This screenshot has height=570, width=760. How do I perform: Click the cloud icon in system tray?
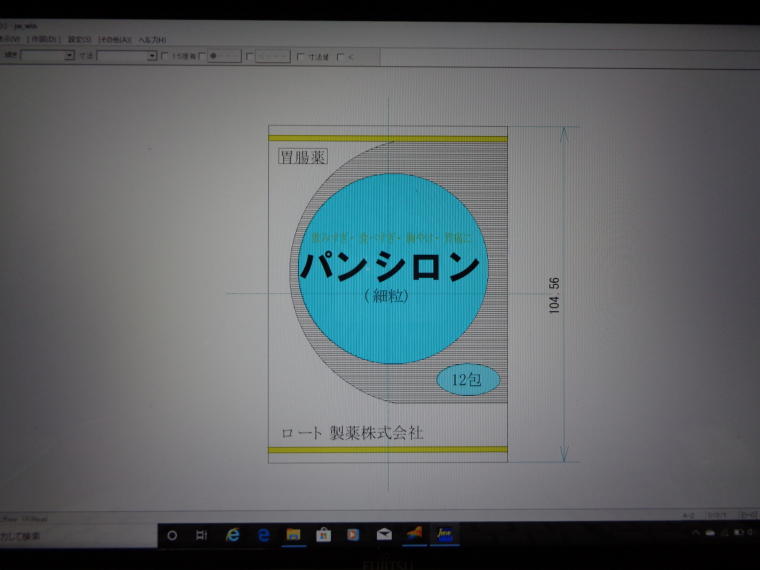(710, 533)
